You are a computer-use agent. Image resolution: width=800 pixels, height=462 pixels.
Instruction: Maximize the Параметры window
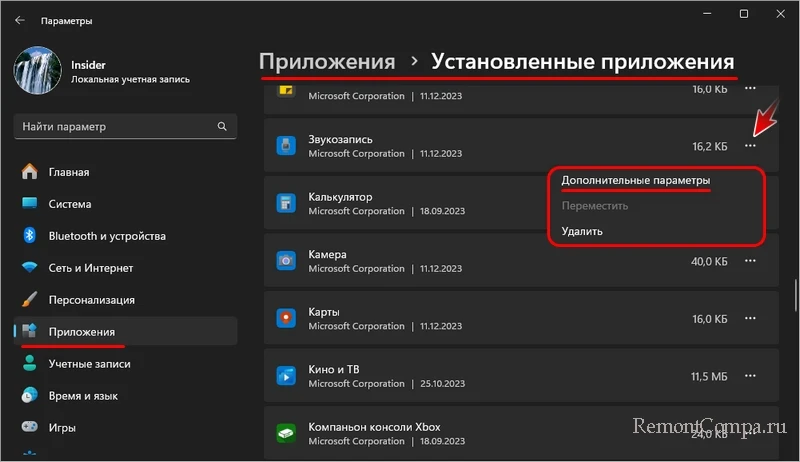coord(744,14)
